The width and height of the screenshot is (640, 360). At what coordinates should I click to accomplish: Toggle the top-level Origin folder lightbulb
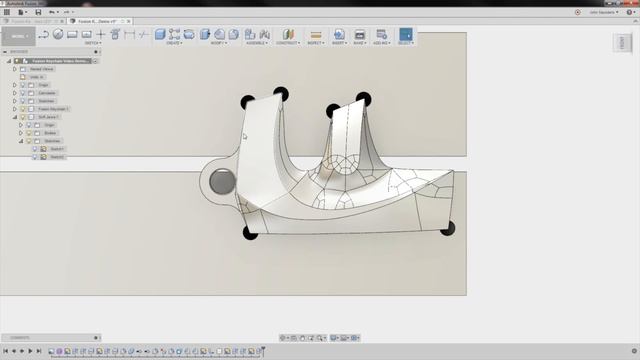point(23,85)
